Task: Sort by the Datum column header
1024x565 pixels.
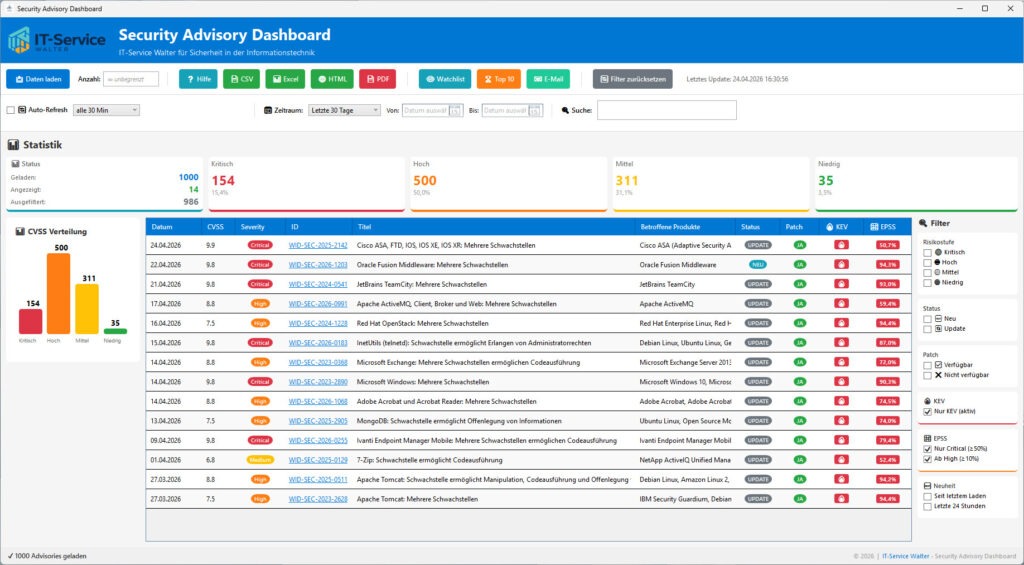Action: [x=174, y=227]
